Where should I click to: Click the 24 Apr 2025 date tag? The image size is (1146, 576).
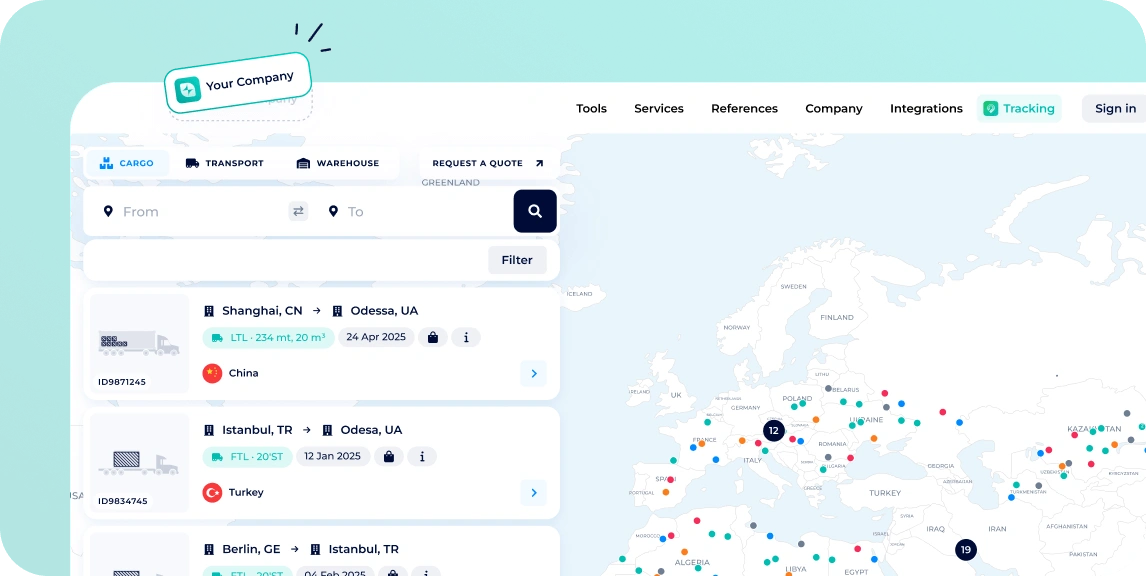pos(376,337)
